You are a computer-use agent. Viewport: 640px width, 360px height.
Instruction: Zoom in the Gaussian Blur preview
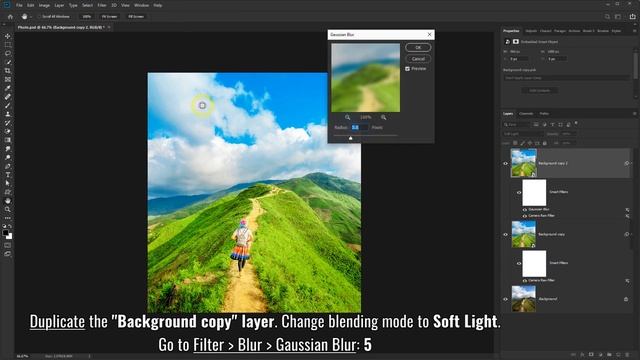tap(383, 117)
